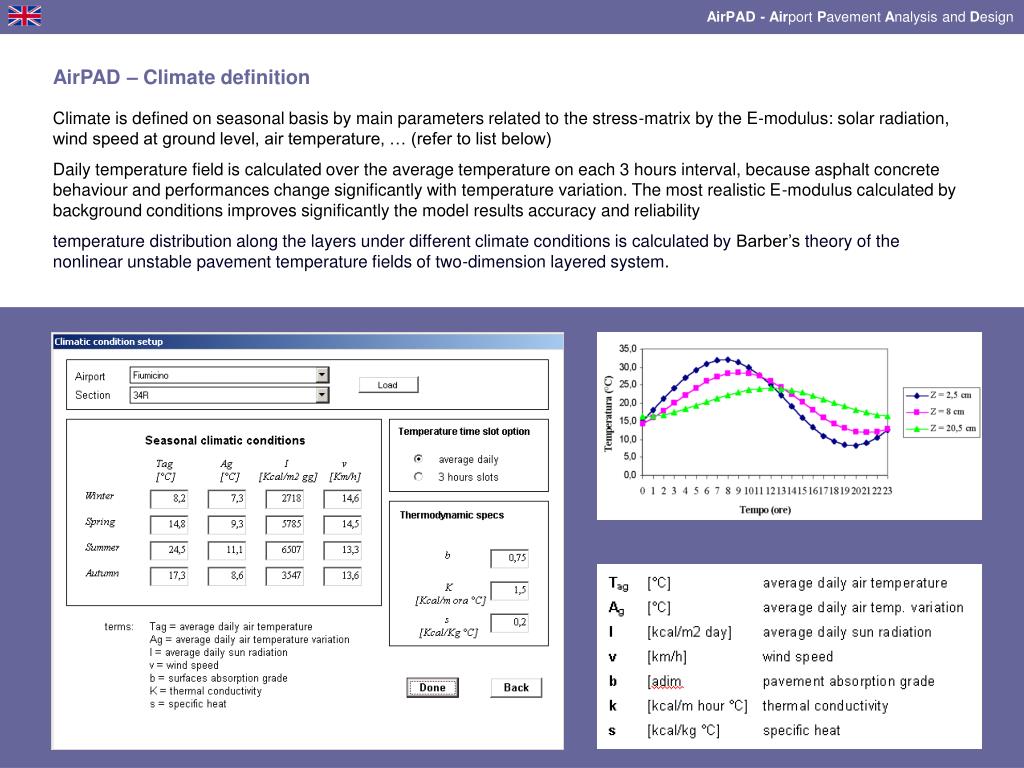Edit the Summer wind speed field 13,3

[342, 551]
